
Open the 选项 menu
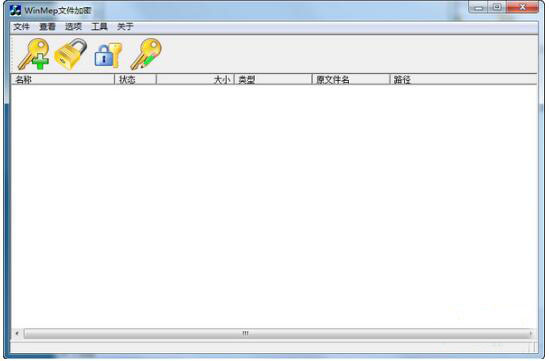click(73, 27)
